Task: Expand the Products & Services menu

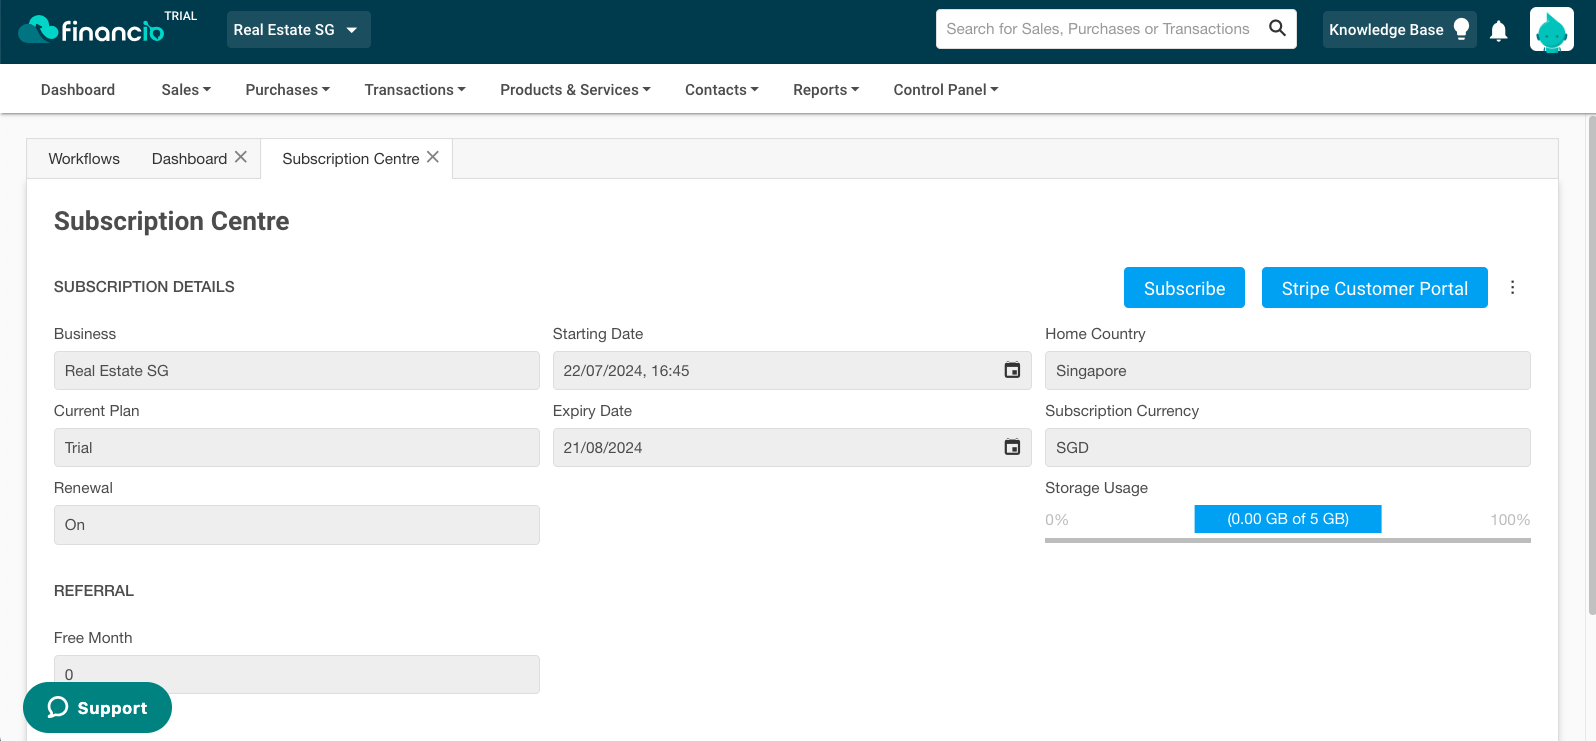Action: click(x=575, y=90)
